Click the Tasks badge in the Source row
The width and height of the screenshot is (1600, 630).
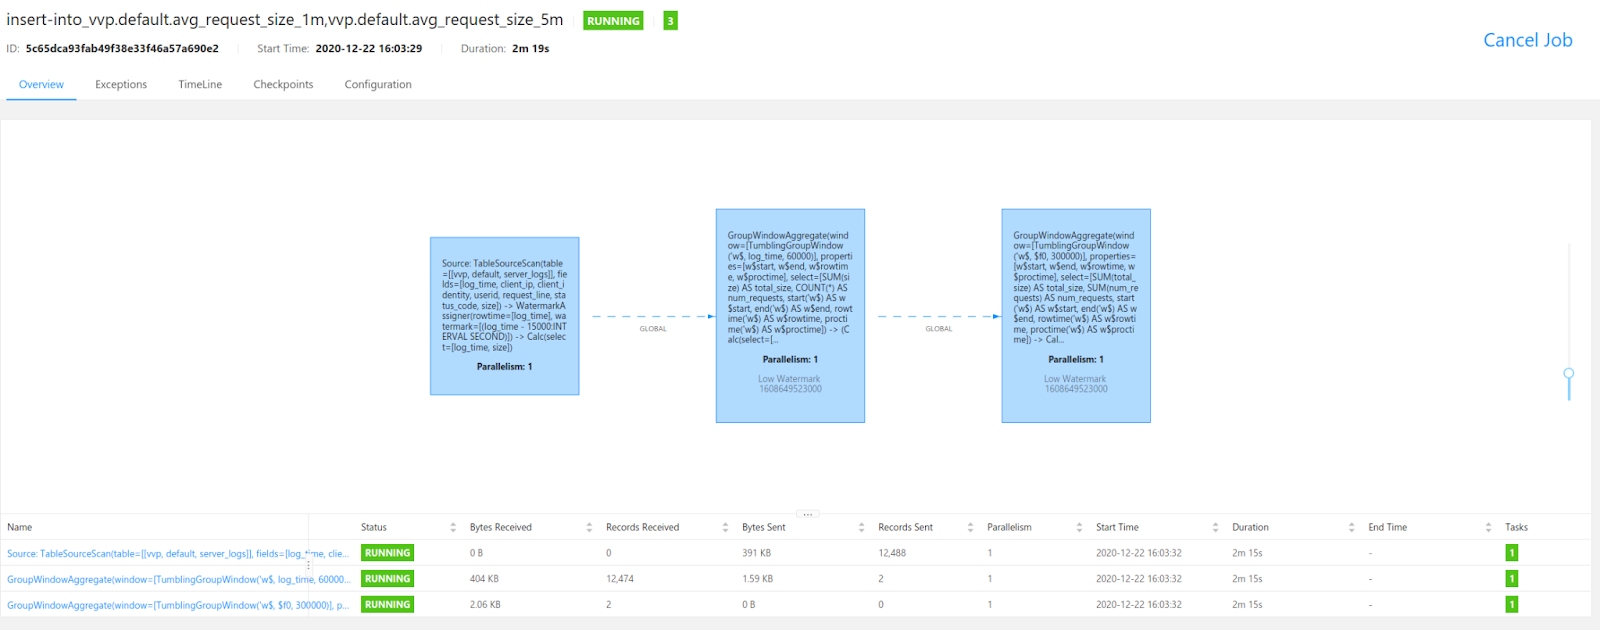pyautogui.click(x=1511, y=553)
